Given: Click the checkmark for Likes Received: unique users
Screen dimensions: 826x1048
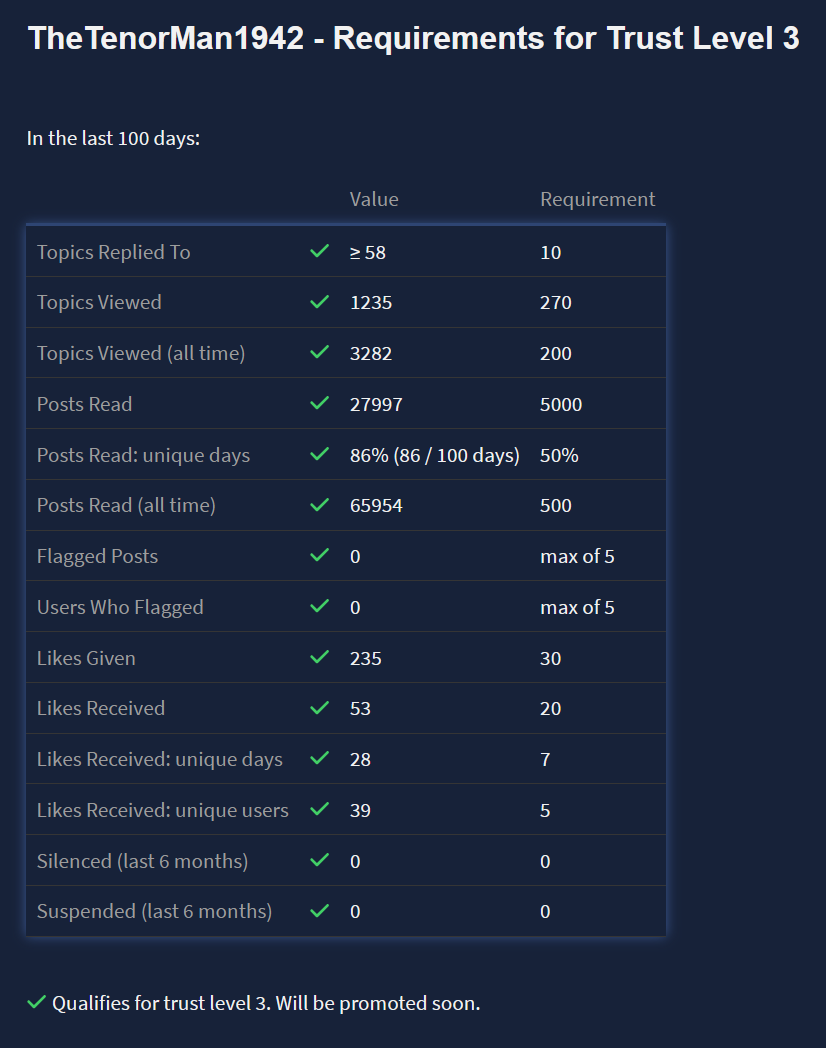Looking at the screenshot, I should tap(320, 810).
